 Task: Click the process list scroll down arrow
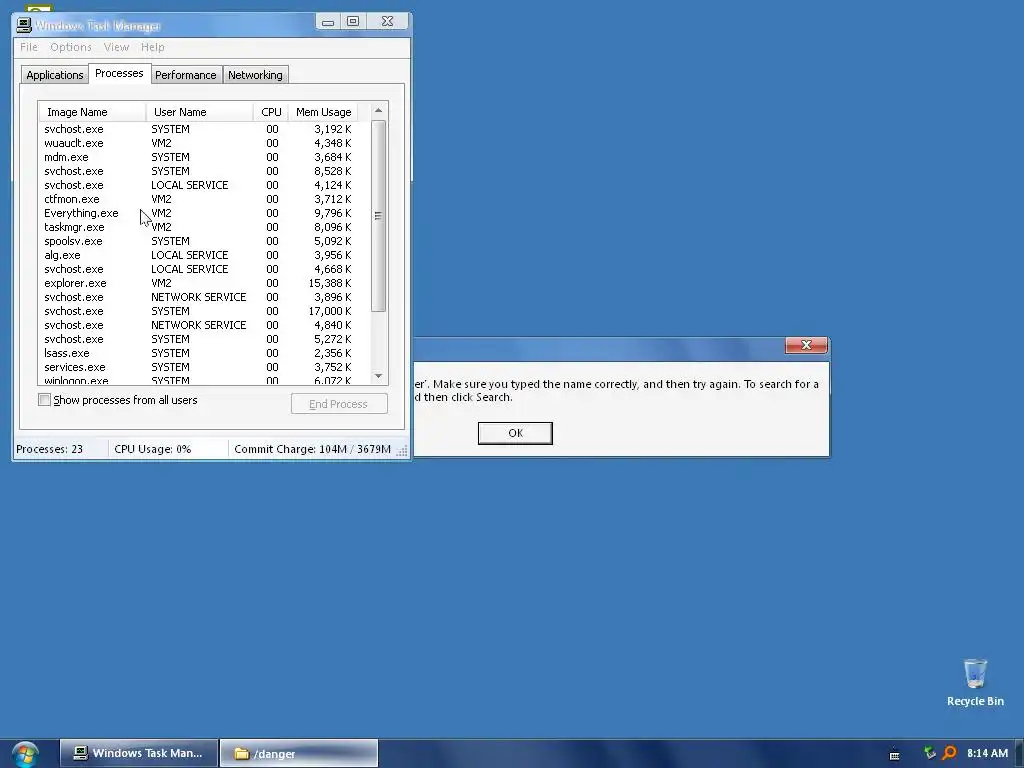point(378,376)
